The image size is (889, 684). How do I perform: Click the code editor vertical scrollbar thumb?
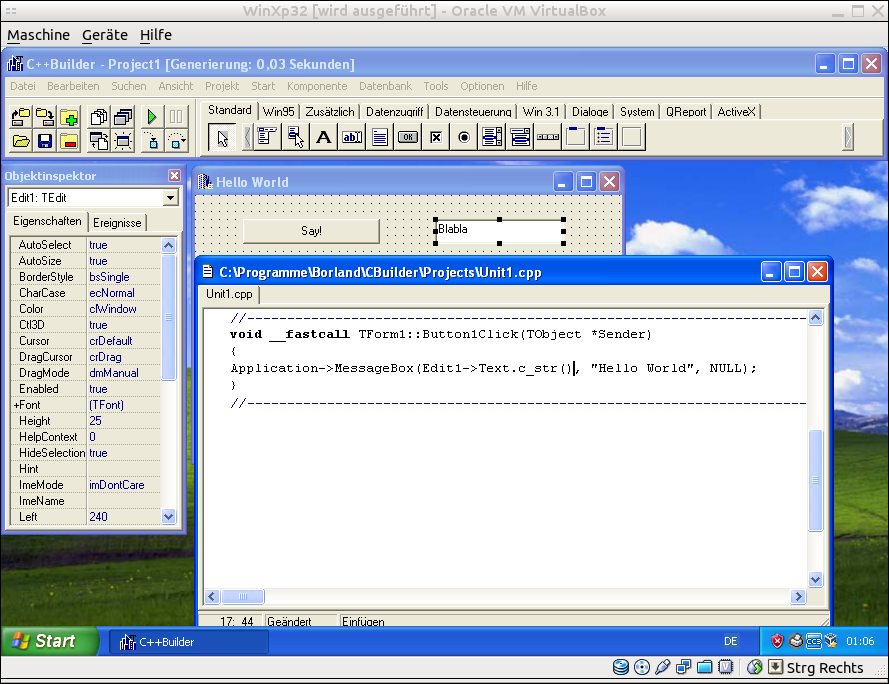(815, 480)
